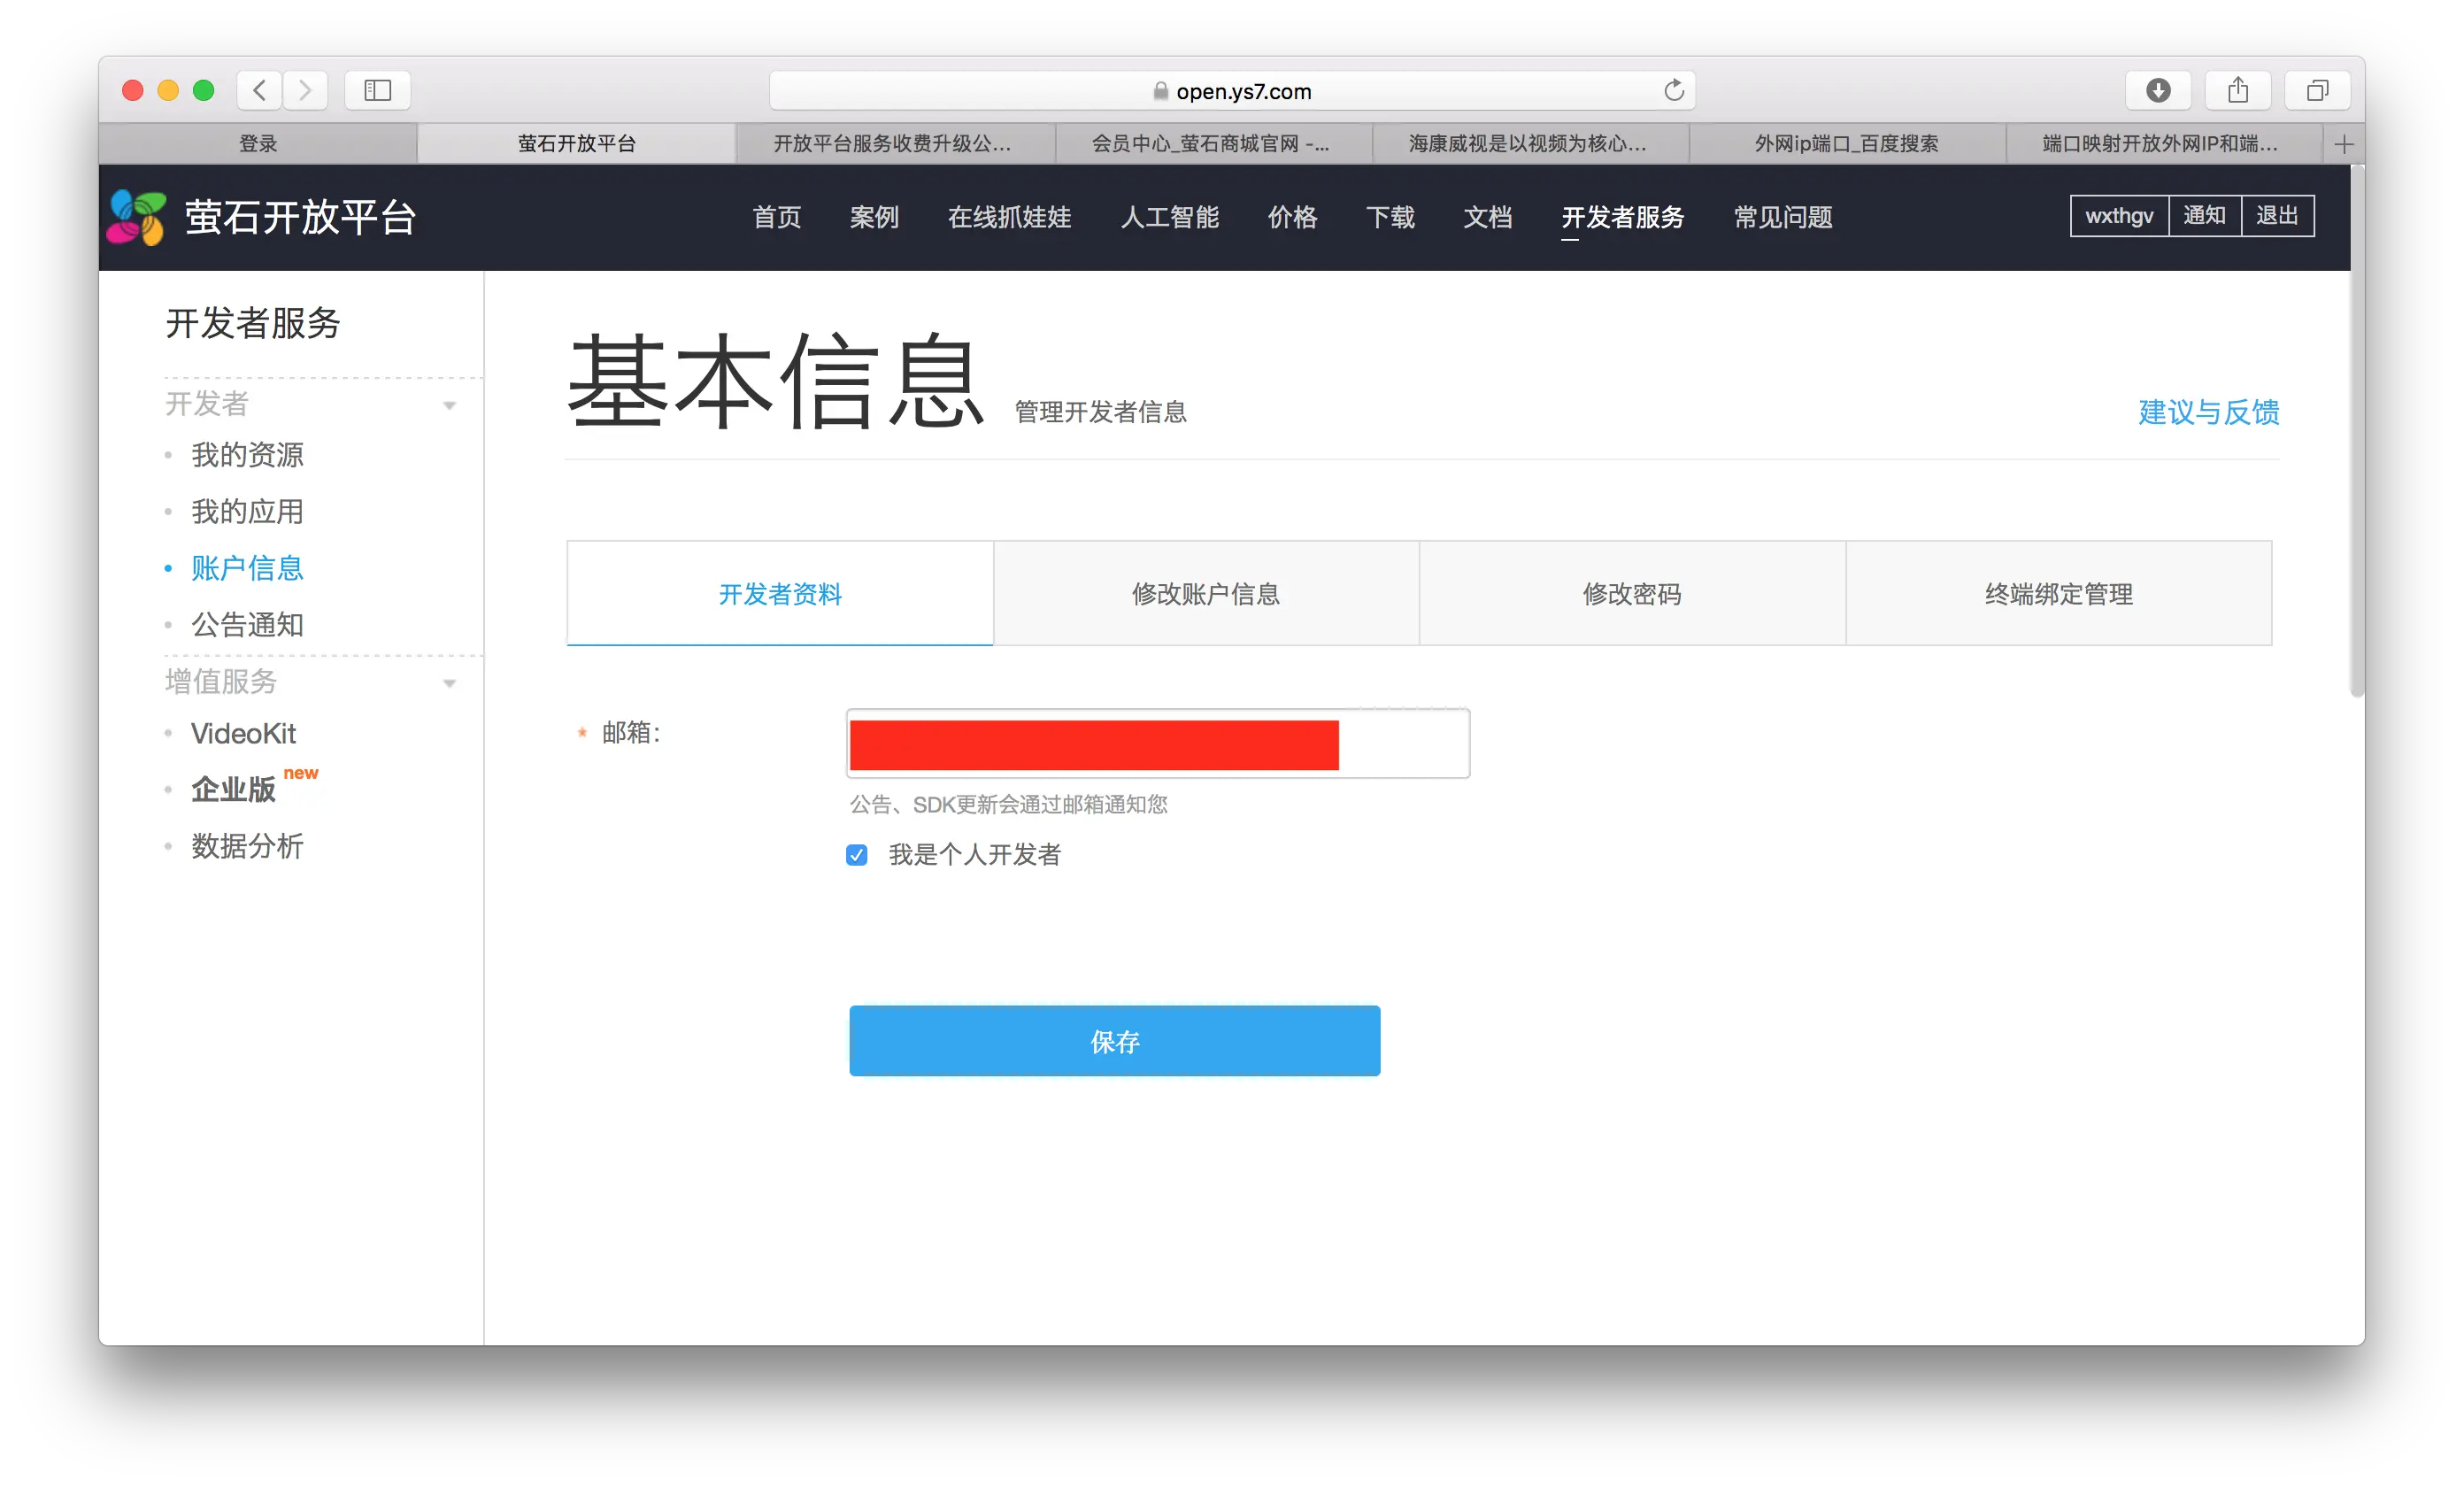The image size is (2464, 1487).
Task: Switch to the 修改密码 tab
Action: click(1631, 594)
